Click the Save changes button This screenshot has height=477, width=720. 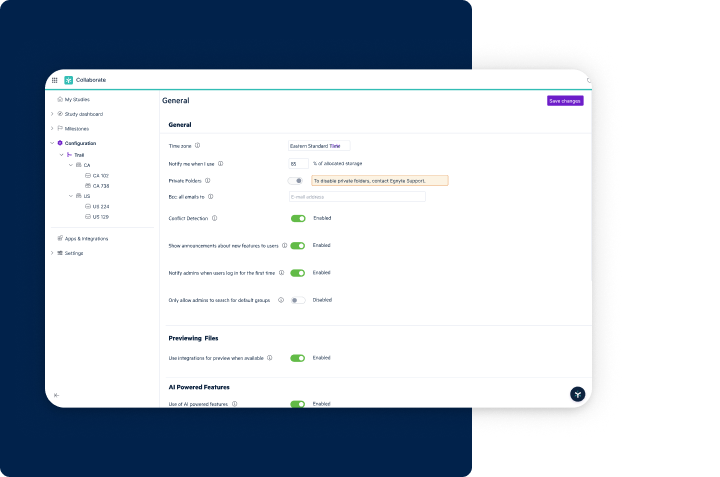[x=565, y=101]
